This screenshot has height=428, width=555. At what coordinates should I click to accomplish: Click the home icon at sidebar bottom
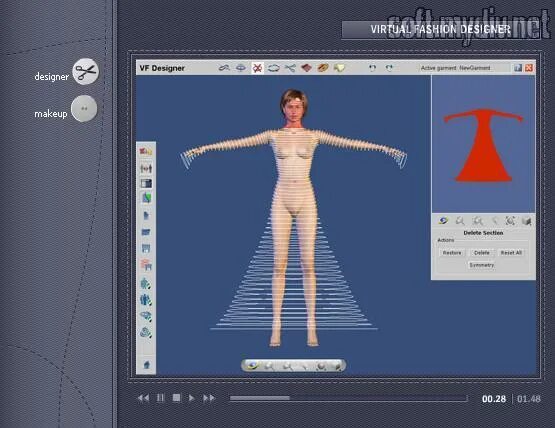coord(146,364)
